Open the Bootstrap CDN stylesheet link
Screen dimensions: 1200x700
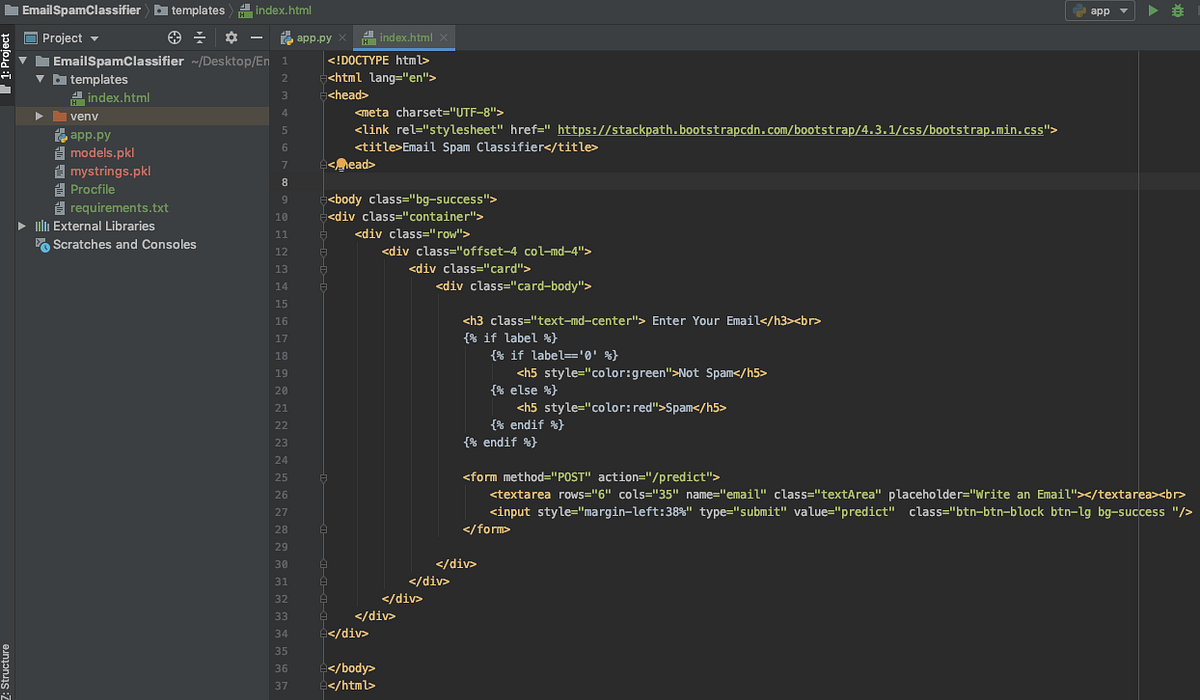[800, 129]
